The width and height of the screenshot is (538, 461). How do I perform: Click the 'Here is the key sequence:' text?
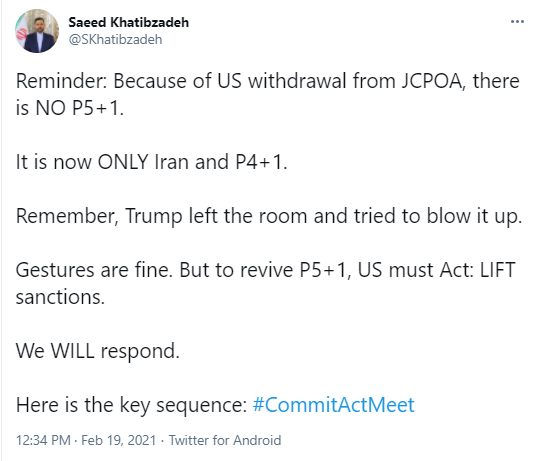tap(132, 405)
